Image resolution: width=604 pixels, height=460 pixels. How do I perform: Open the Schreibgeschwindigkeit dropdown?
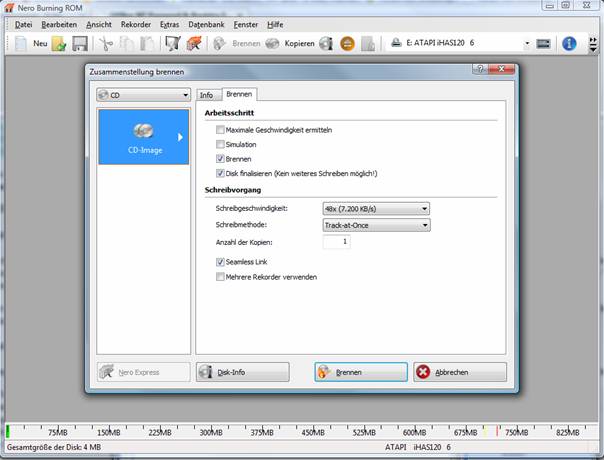pyautogui.click(x=376, y=209)
